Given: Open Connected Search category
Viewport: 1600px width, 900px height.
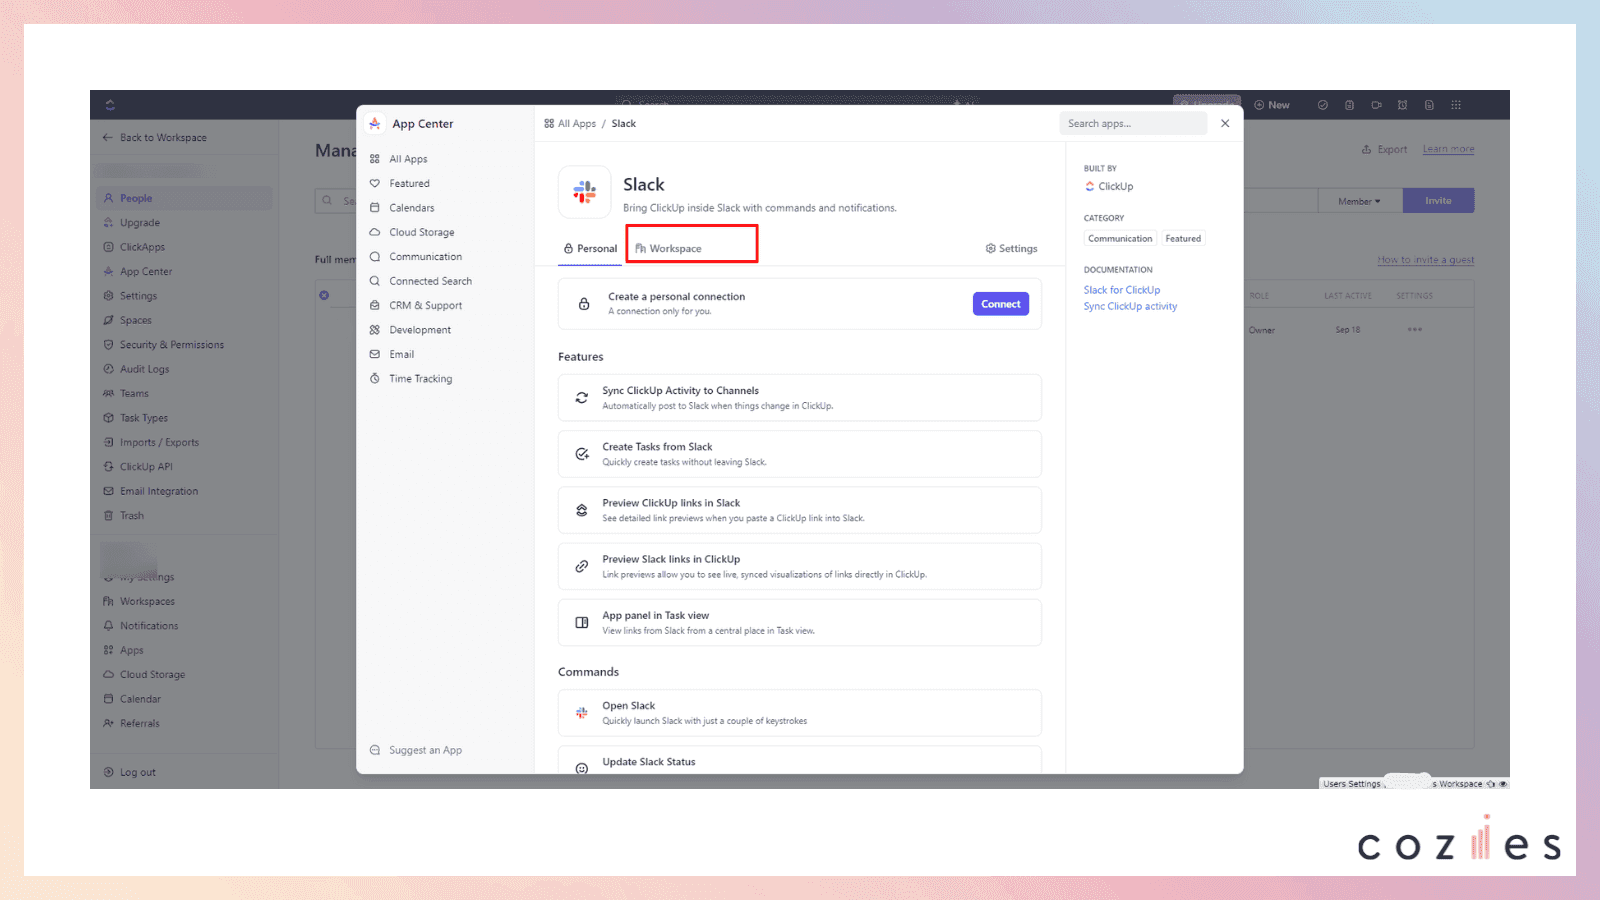Looking at the screenshot, I should [x=421, y=281].
